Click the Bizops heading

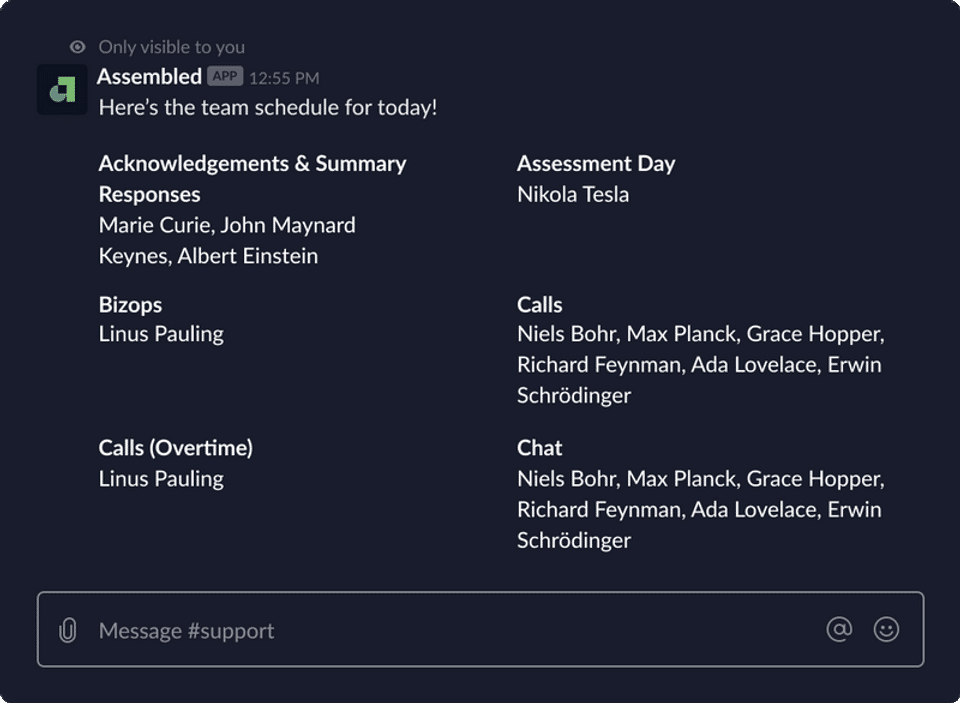(130, 304)
